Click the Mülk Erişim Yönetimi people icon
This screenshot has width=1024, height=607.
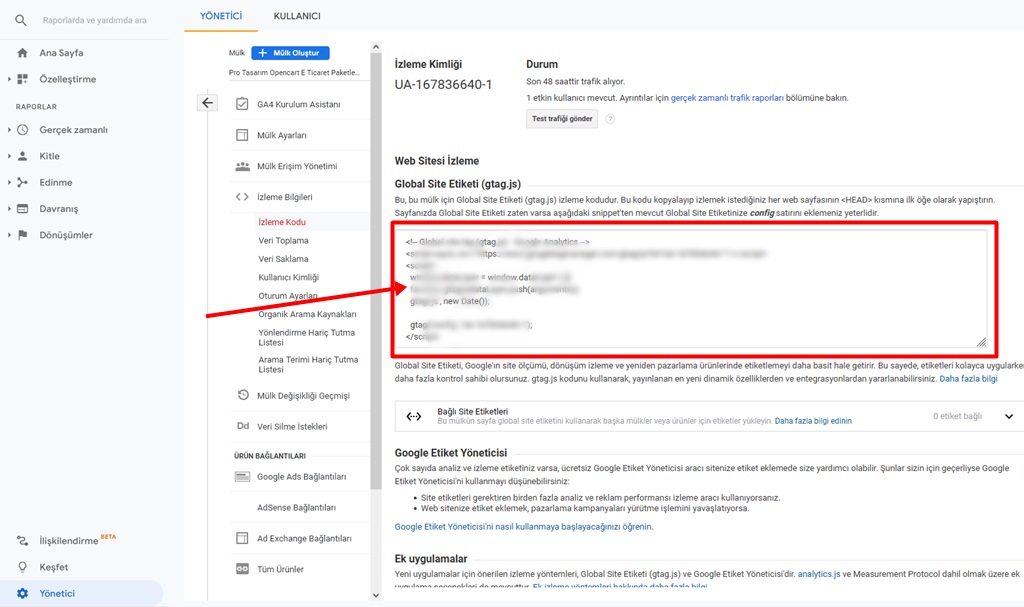coord(242,166)
